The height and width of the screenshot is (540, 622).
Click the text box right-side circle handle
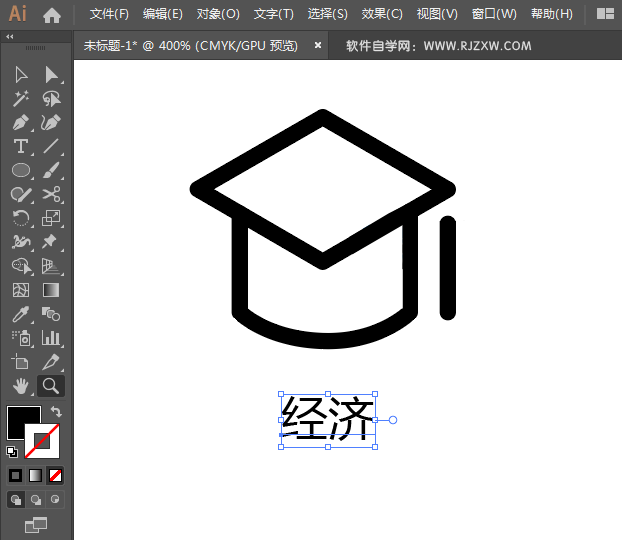click(x=393, y=420)
